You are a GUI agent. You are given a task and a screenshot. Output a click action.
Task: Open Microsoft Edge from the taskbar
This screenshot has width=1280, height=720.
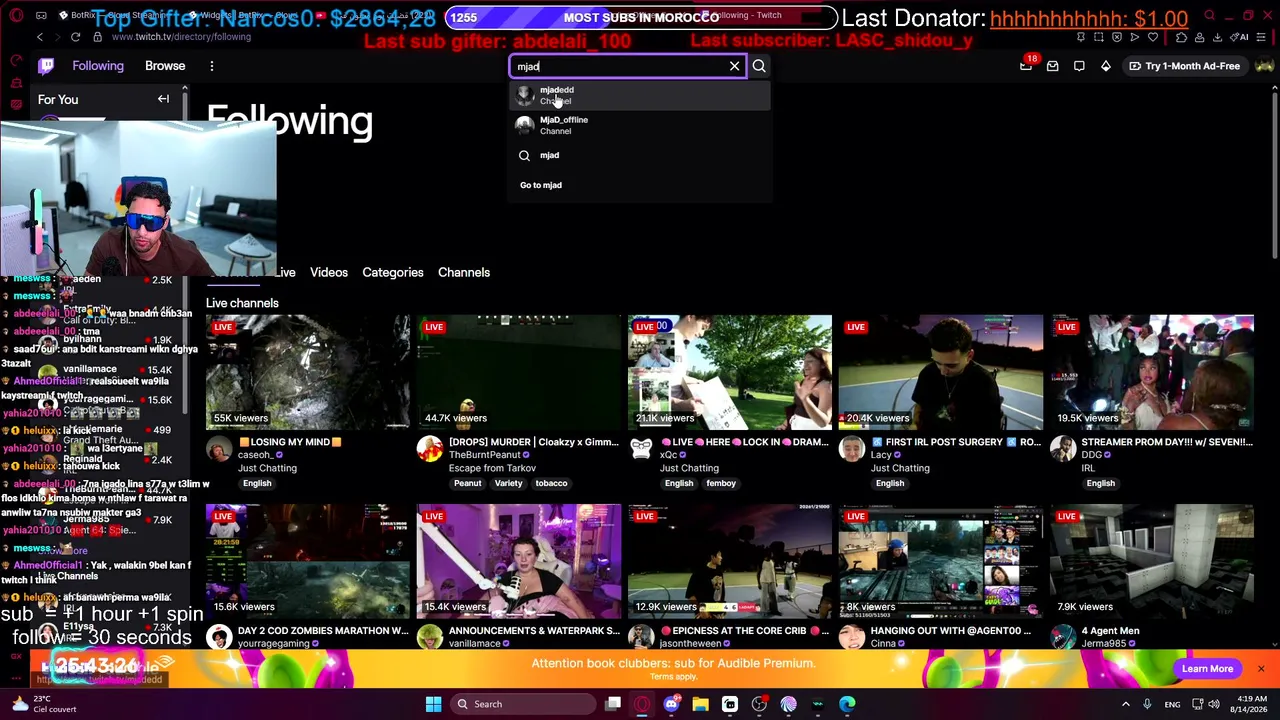click(847, 704)
